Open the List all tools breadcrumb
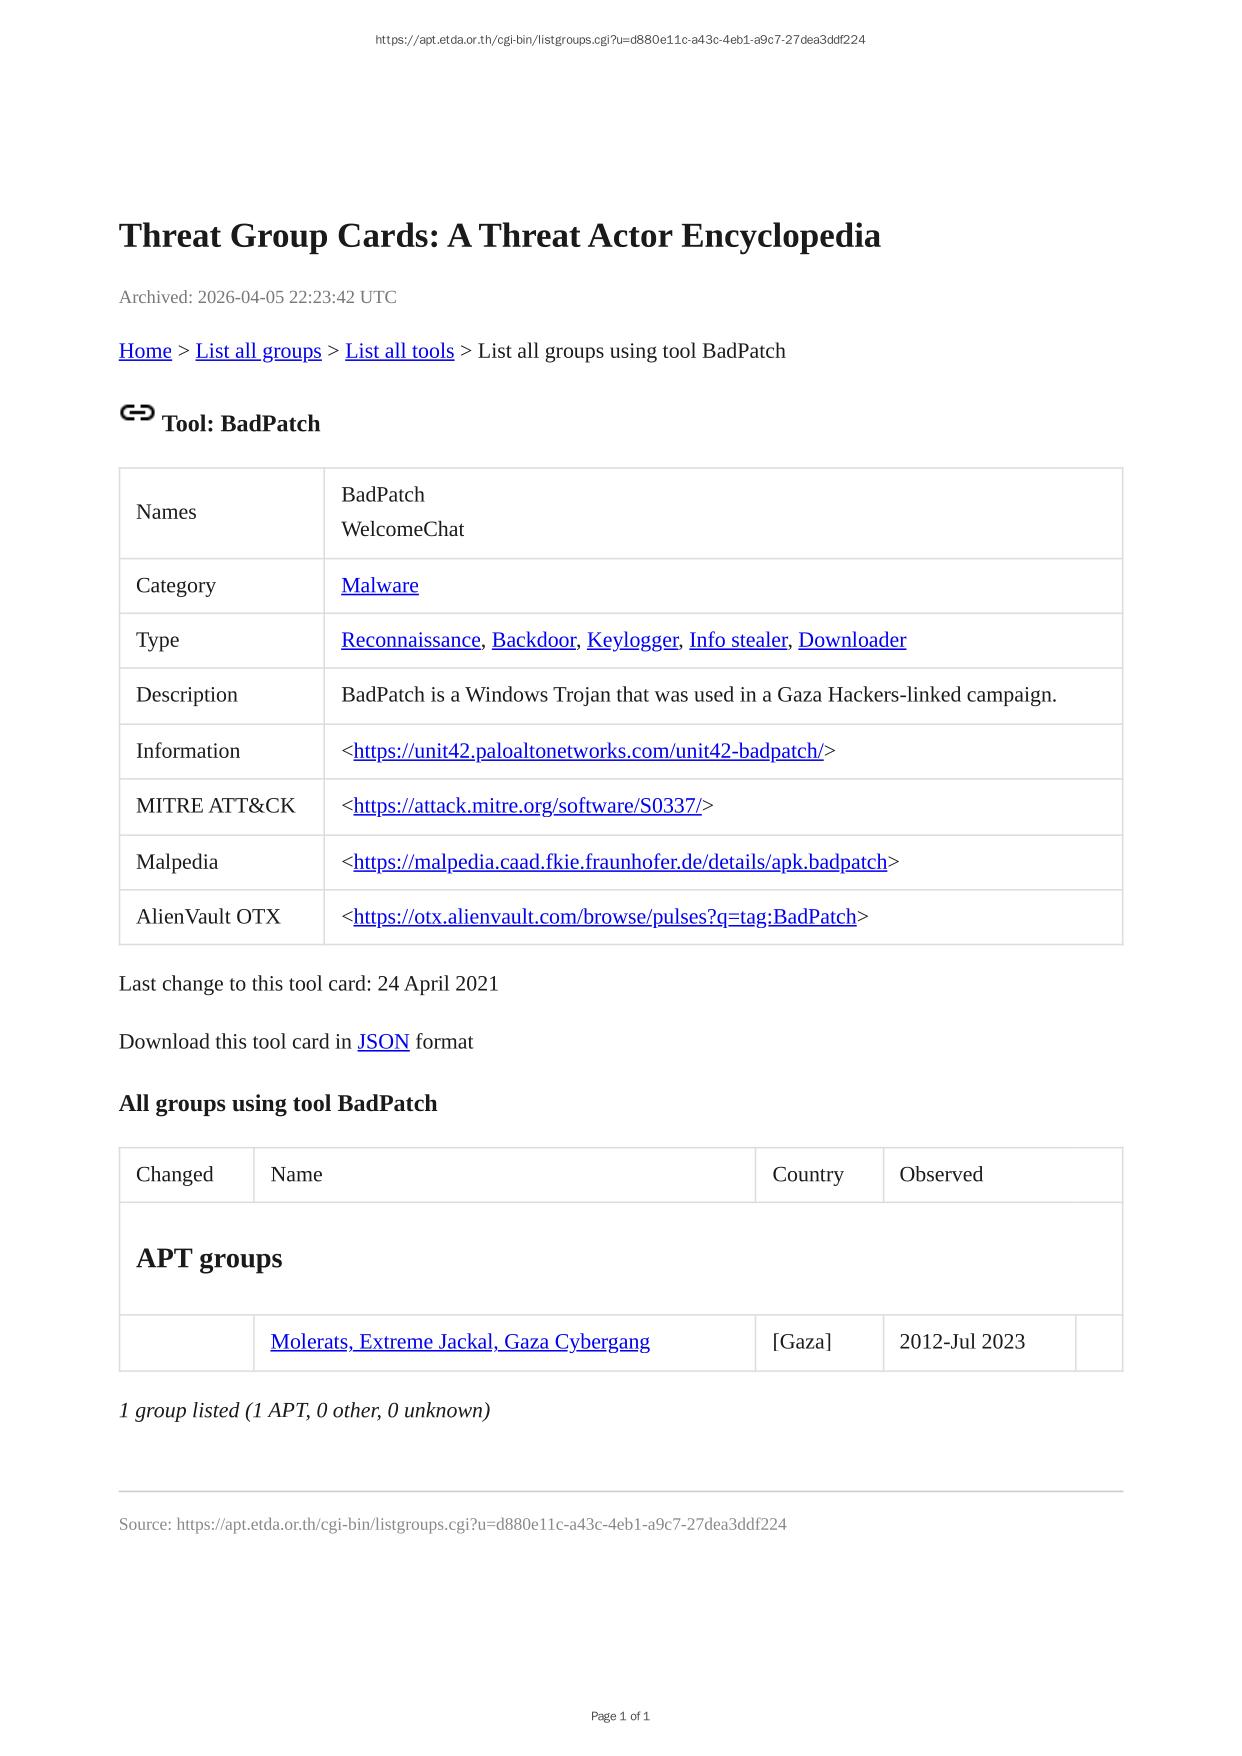Viewport: 1242px width, 1756px height. (x=399, y=351)
